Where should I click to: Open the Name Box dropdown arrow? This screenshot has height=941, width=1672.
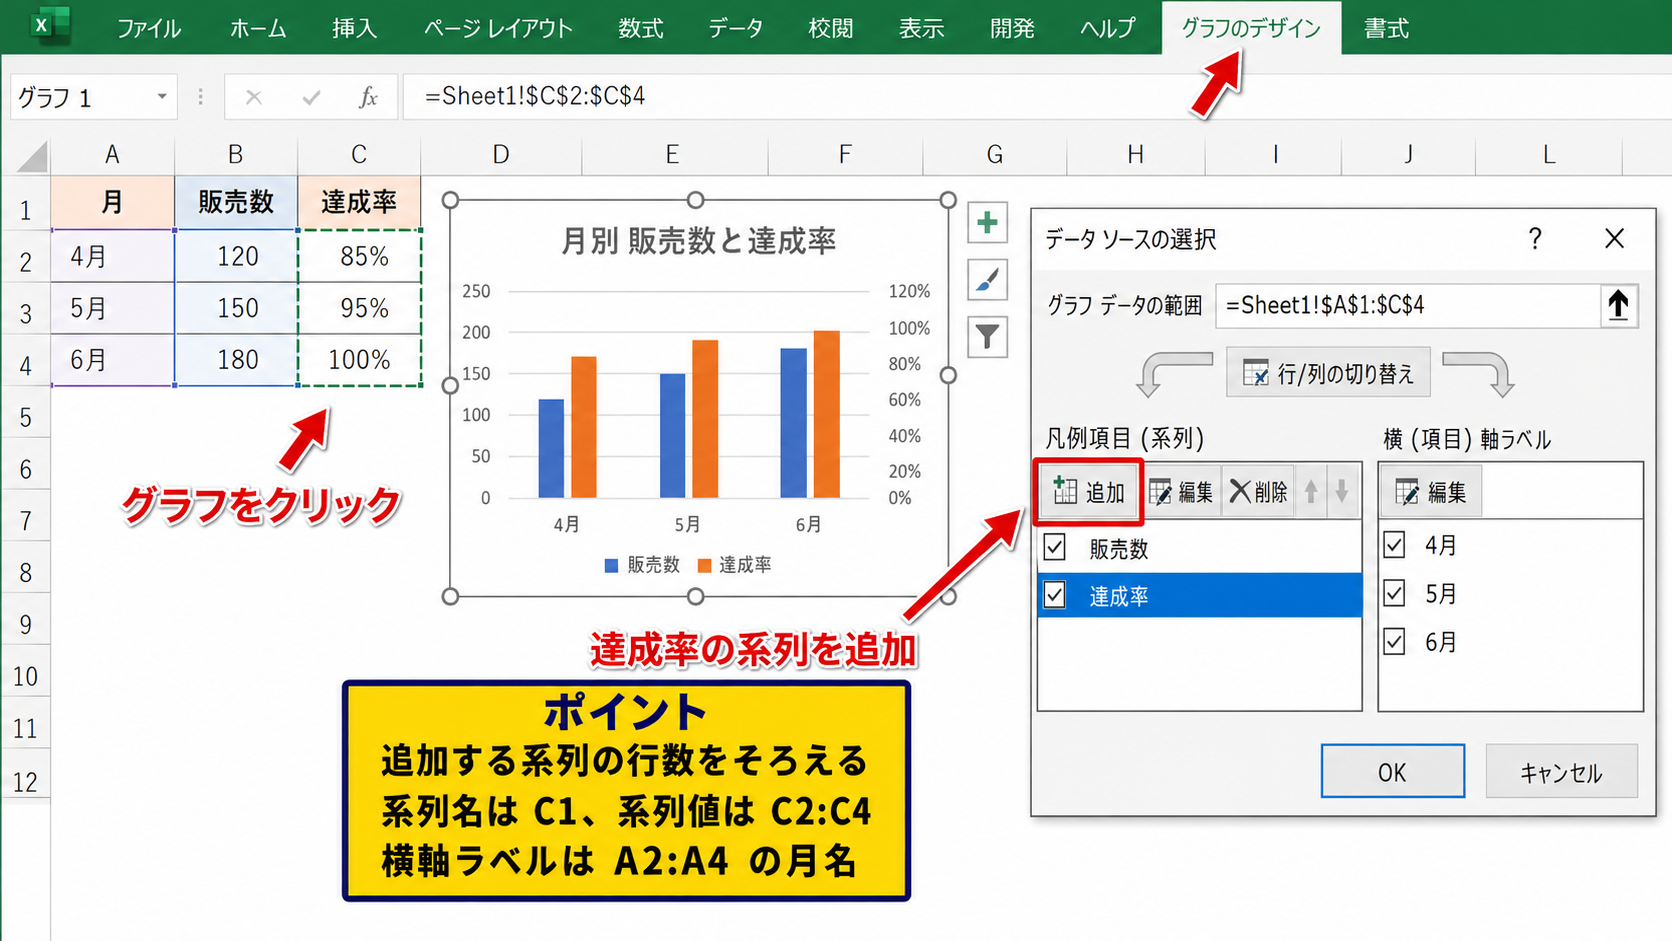(161, 97)
